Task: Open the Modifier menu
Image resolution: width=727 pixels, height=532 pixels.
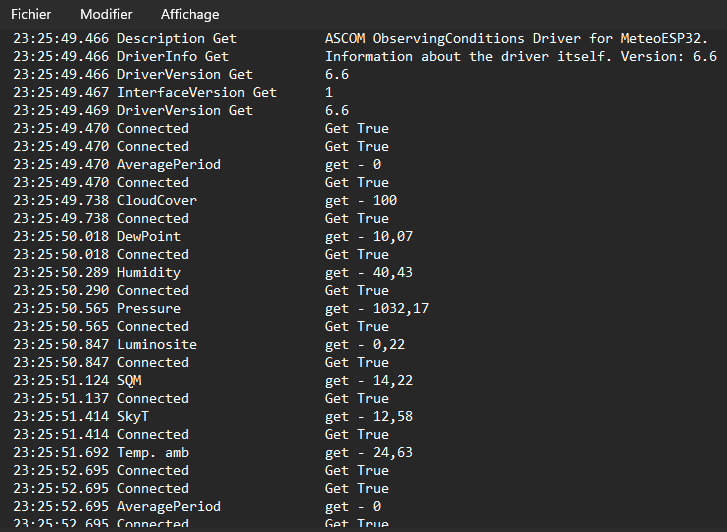Action: pos(106,15)
